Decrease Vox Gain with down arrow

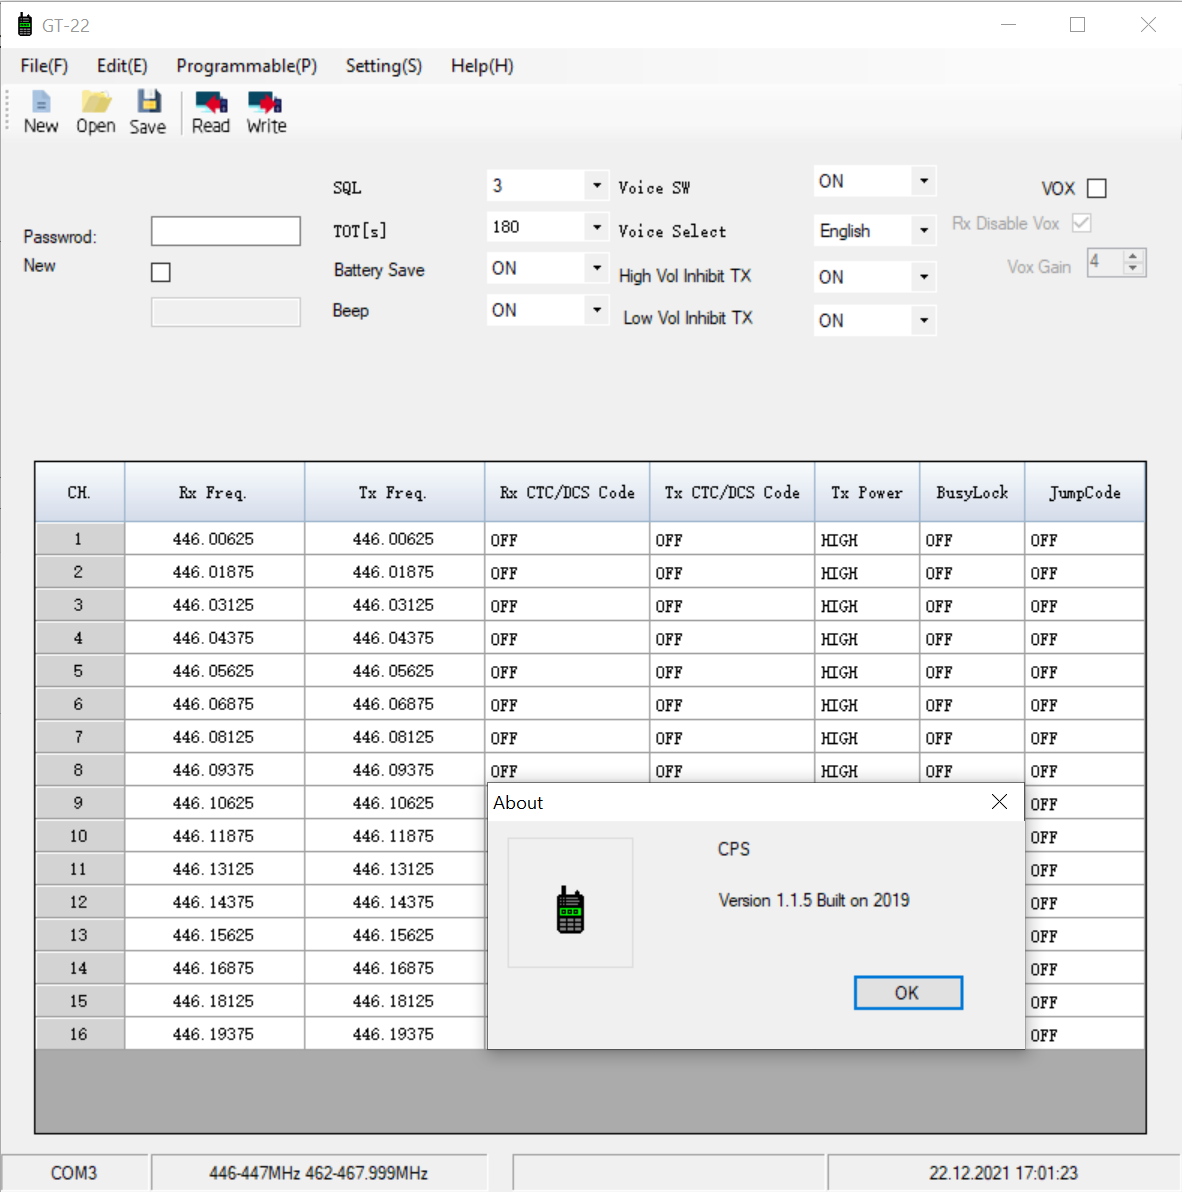tap(1133, 269)
